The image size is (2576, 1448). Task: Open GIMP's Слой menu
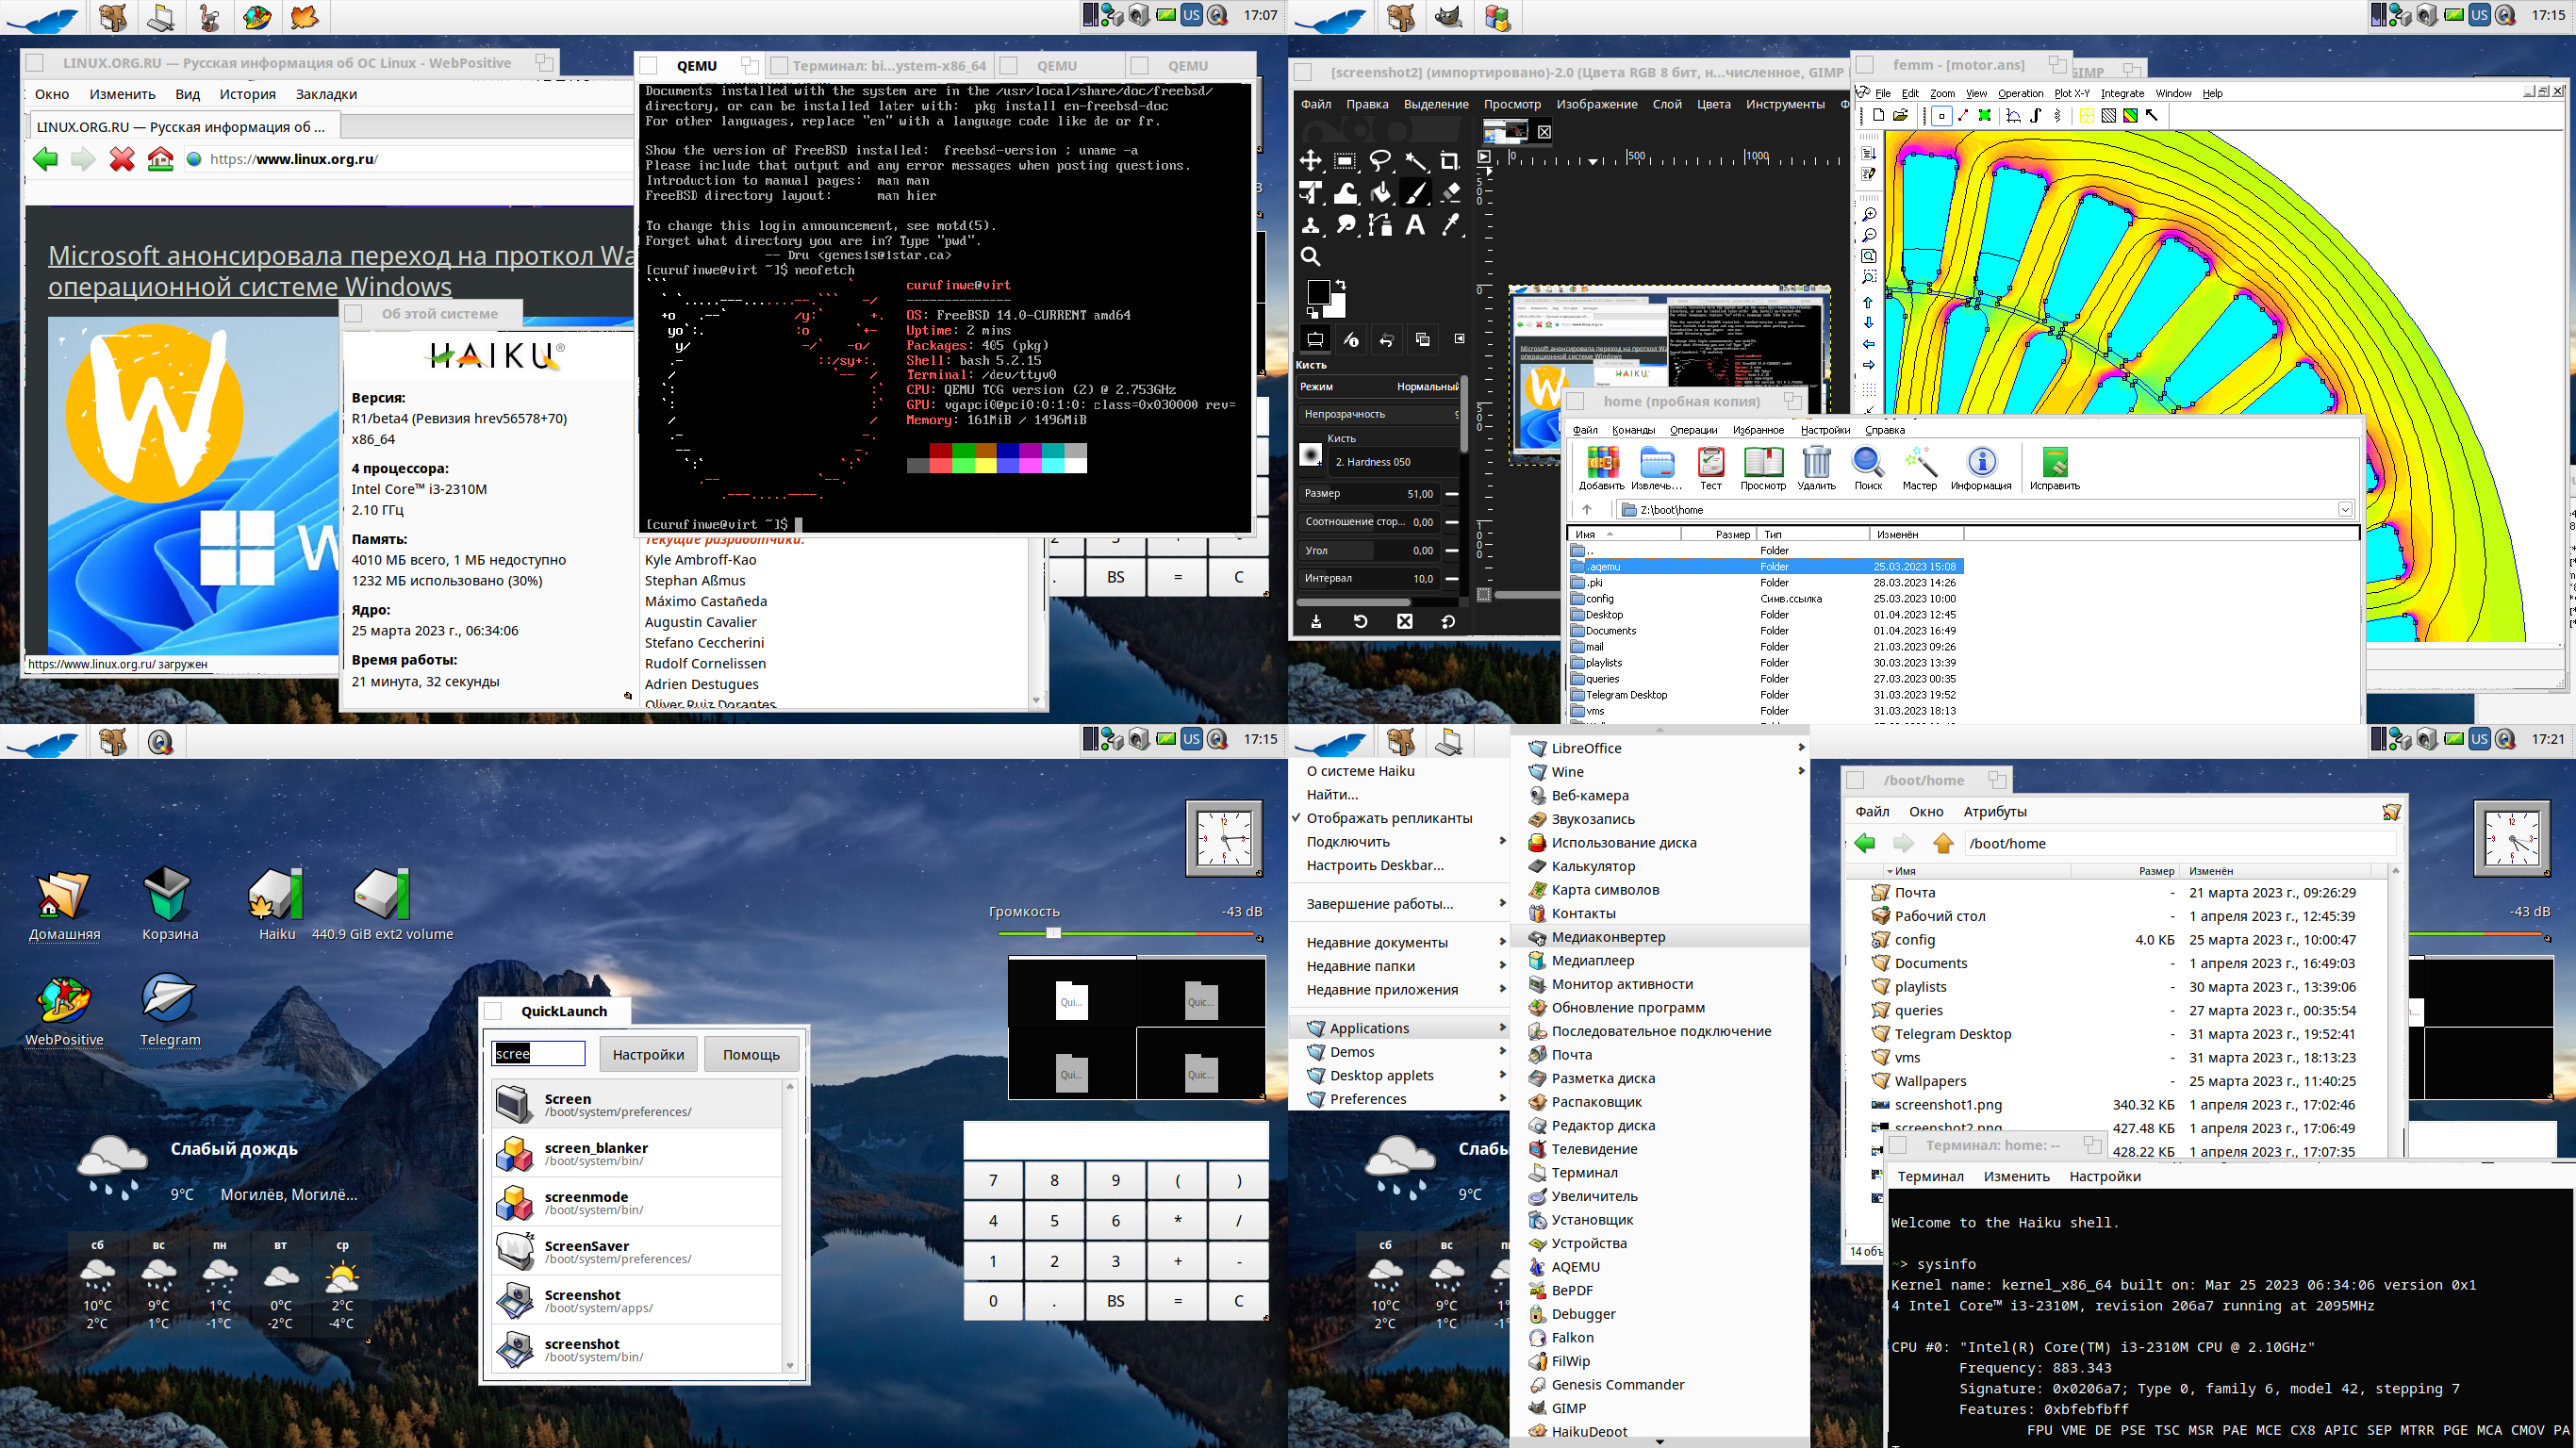click(1666, 104)
